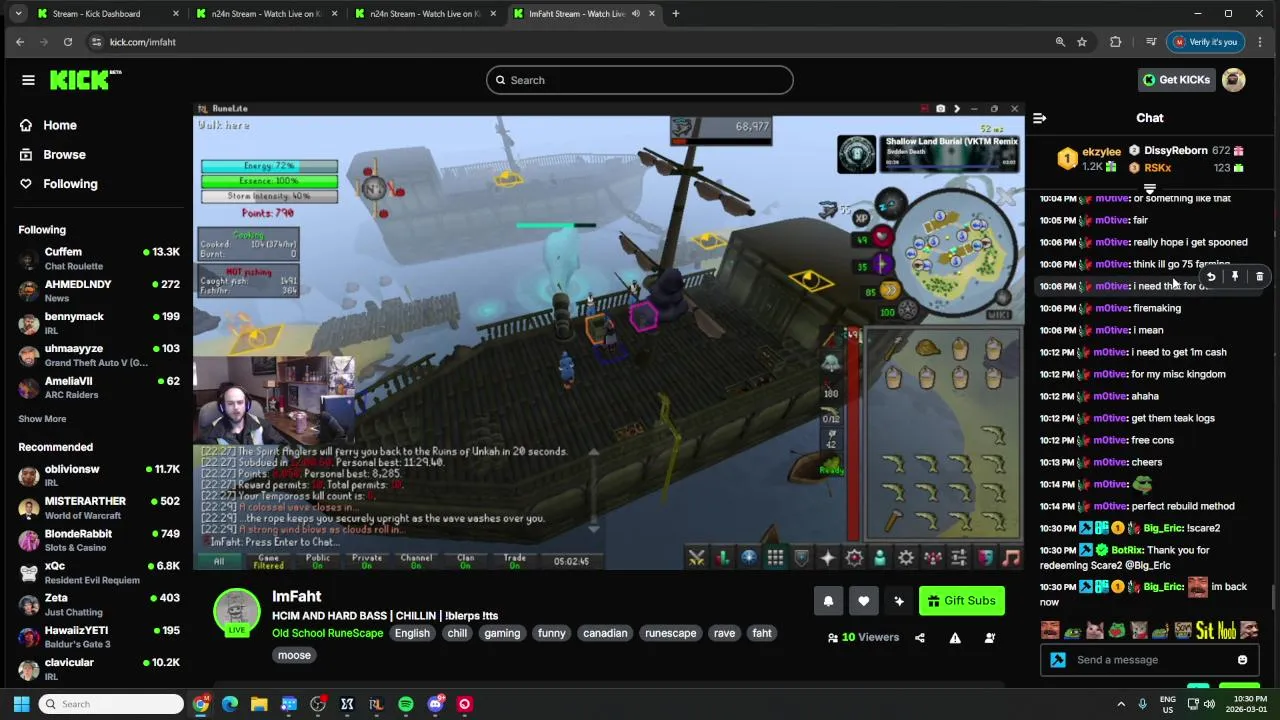Open the in-game settings gear tab
1280x720 pixels.
[906, 558]
